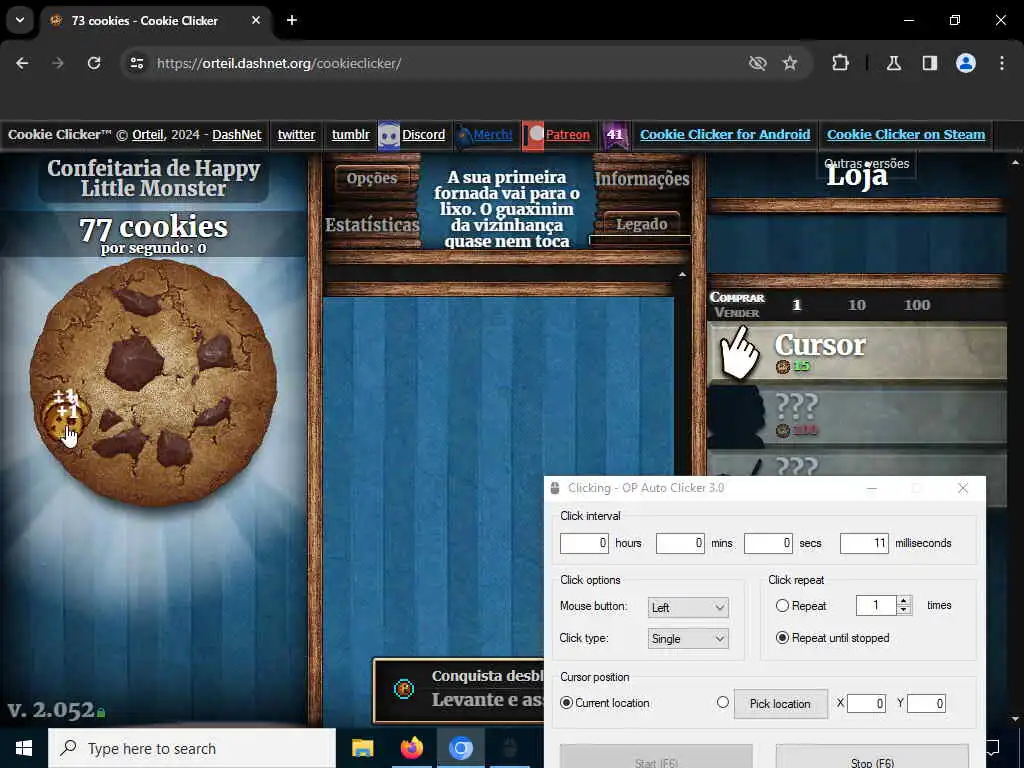The width and height of the screenshot is (1024, 768).
Task: Click the milliseconds interval field
Action: point(864,543)
